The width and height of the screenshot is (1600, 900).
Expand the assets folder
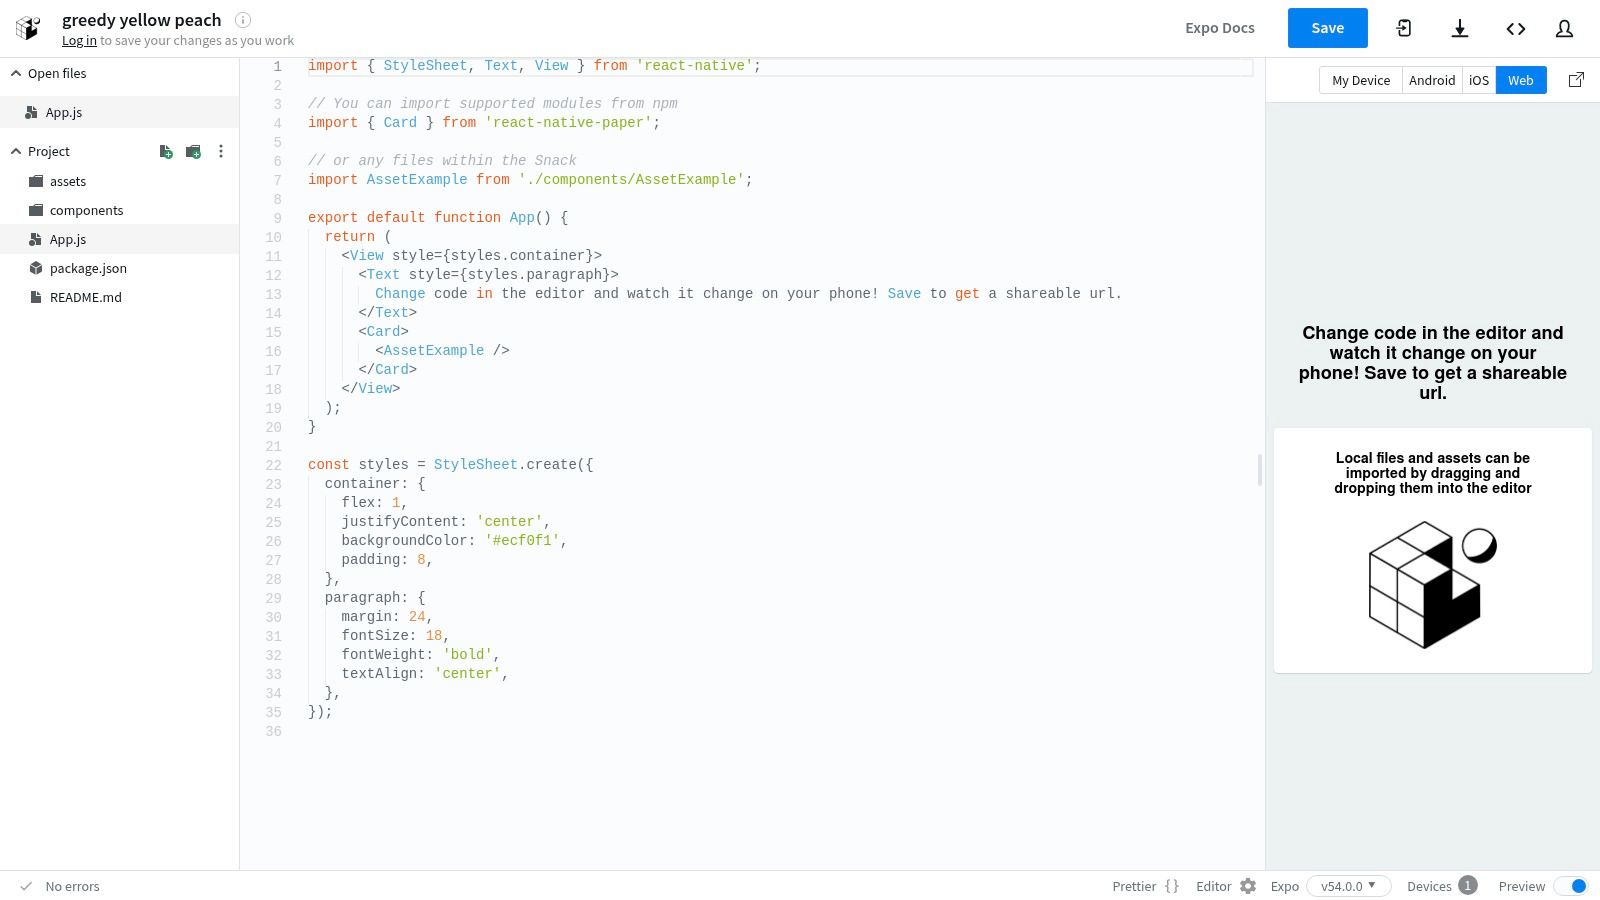[x=68, y=181]
